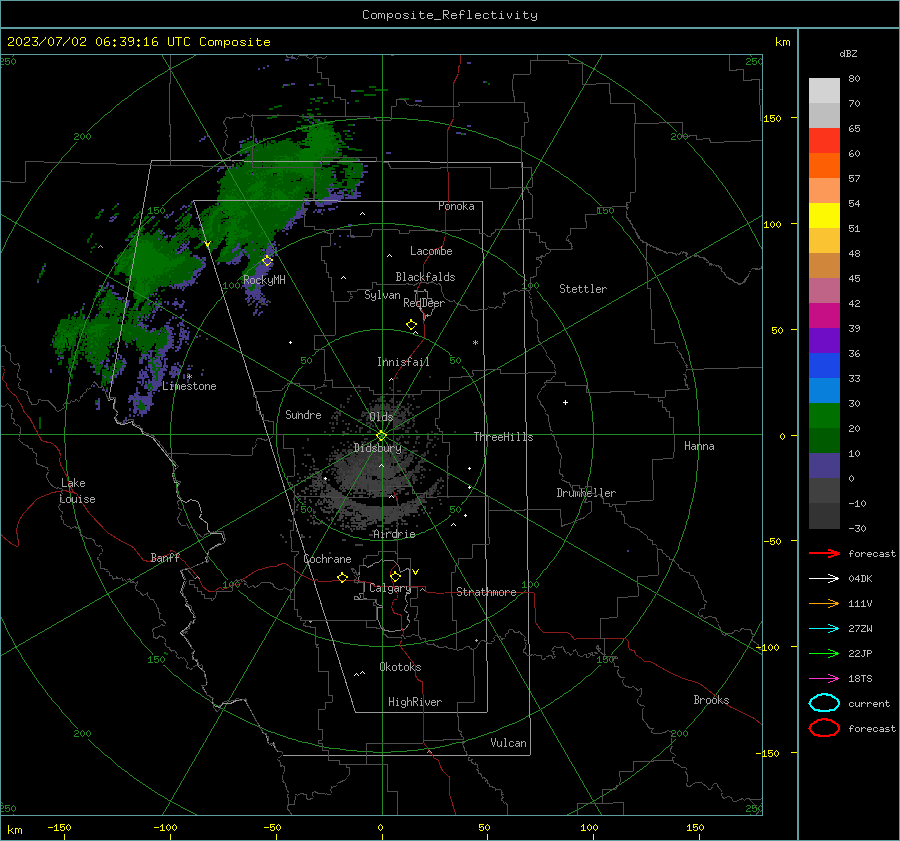Click the Vulcan town label

(508, 743)
